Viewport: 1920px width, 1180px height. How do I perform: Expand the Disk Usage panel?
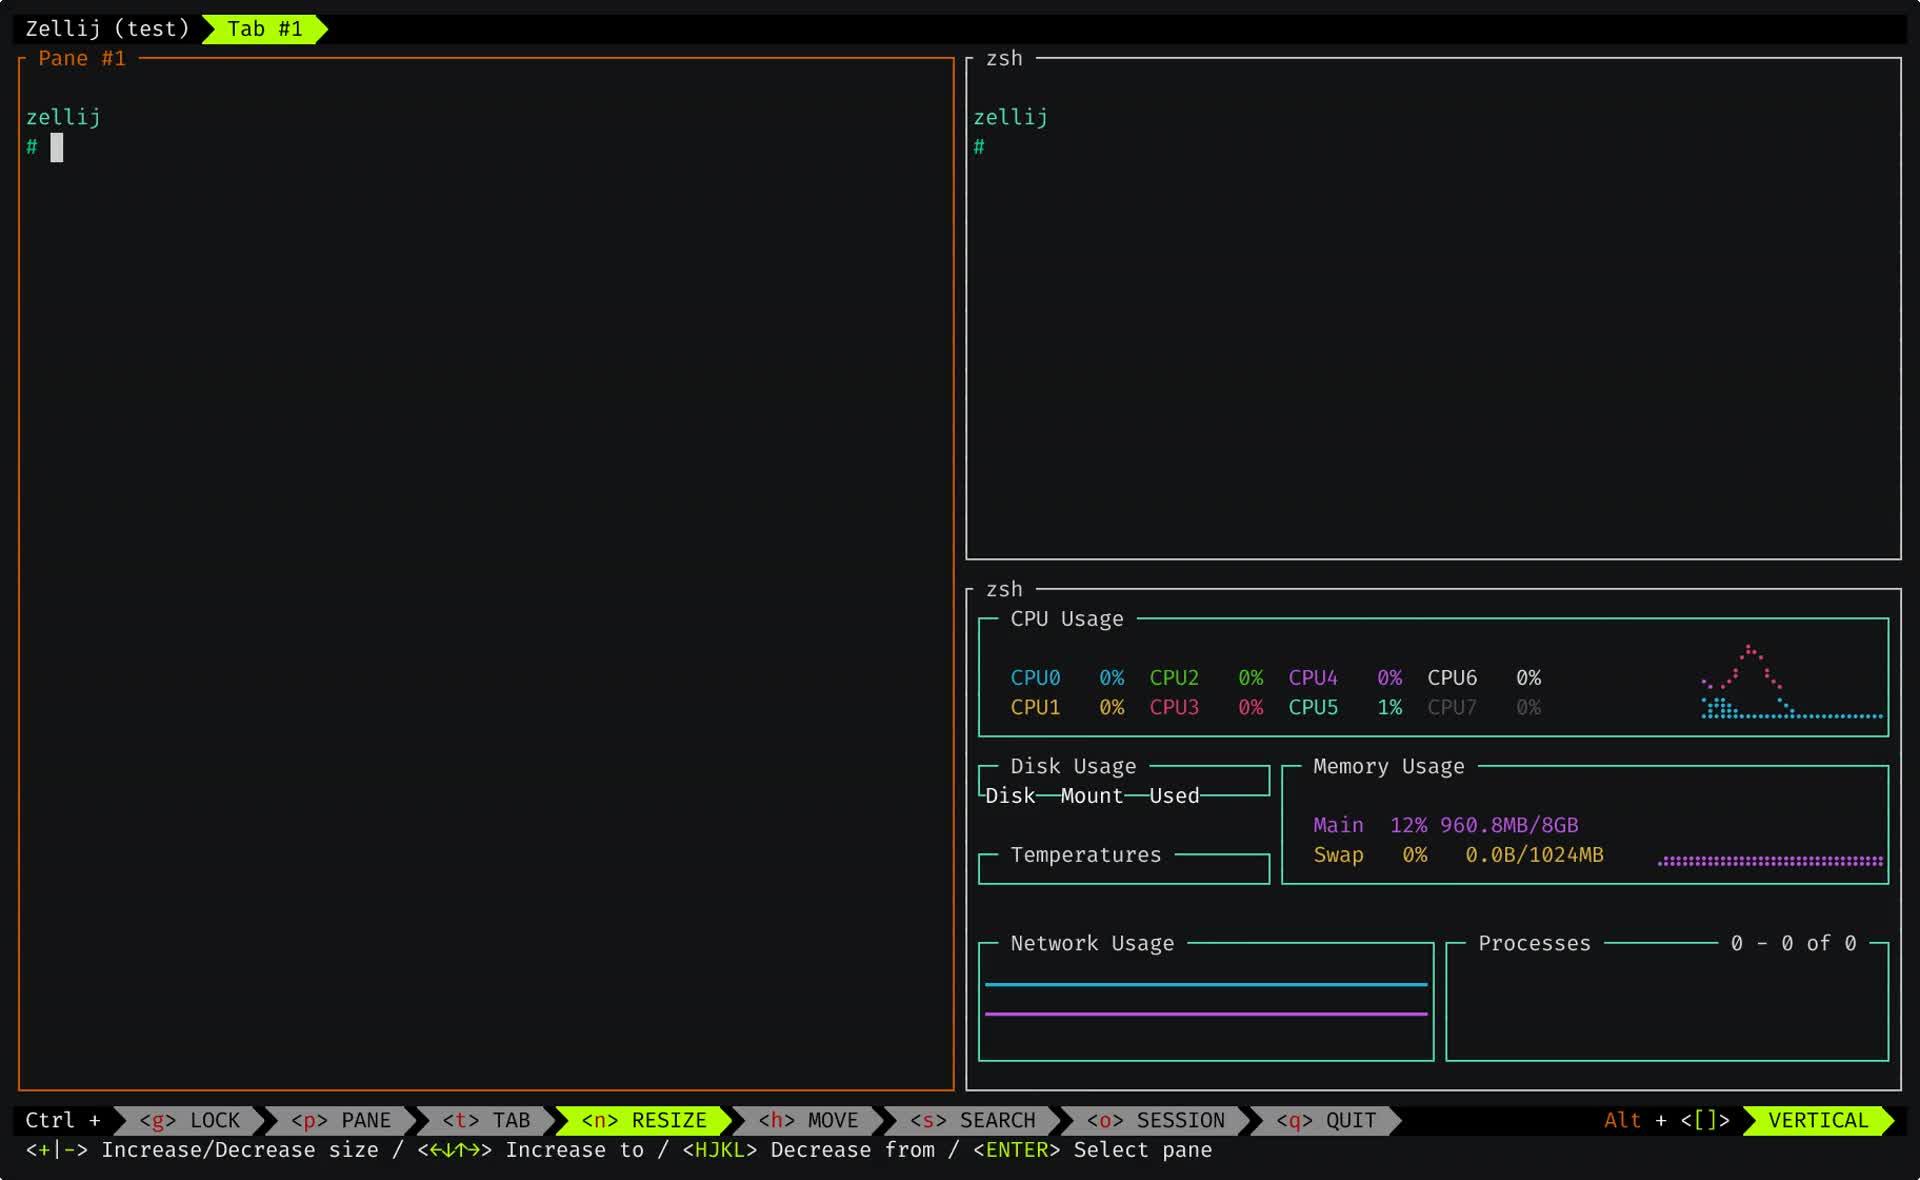[x=1074, y=766]
